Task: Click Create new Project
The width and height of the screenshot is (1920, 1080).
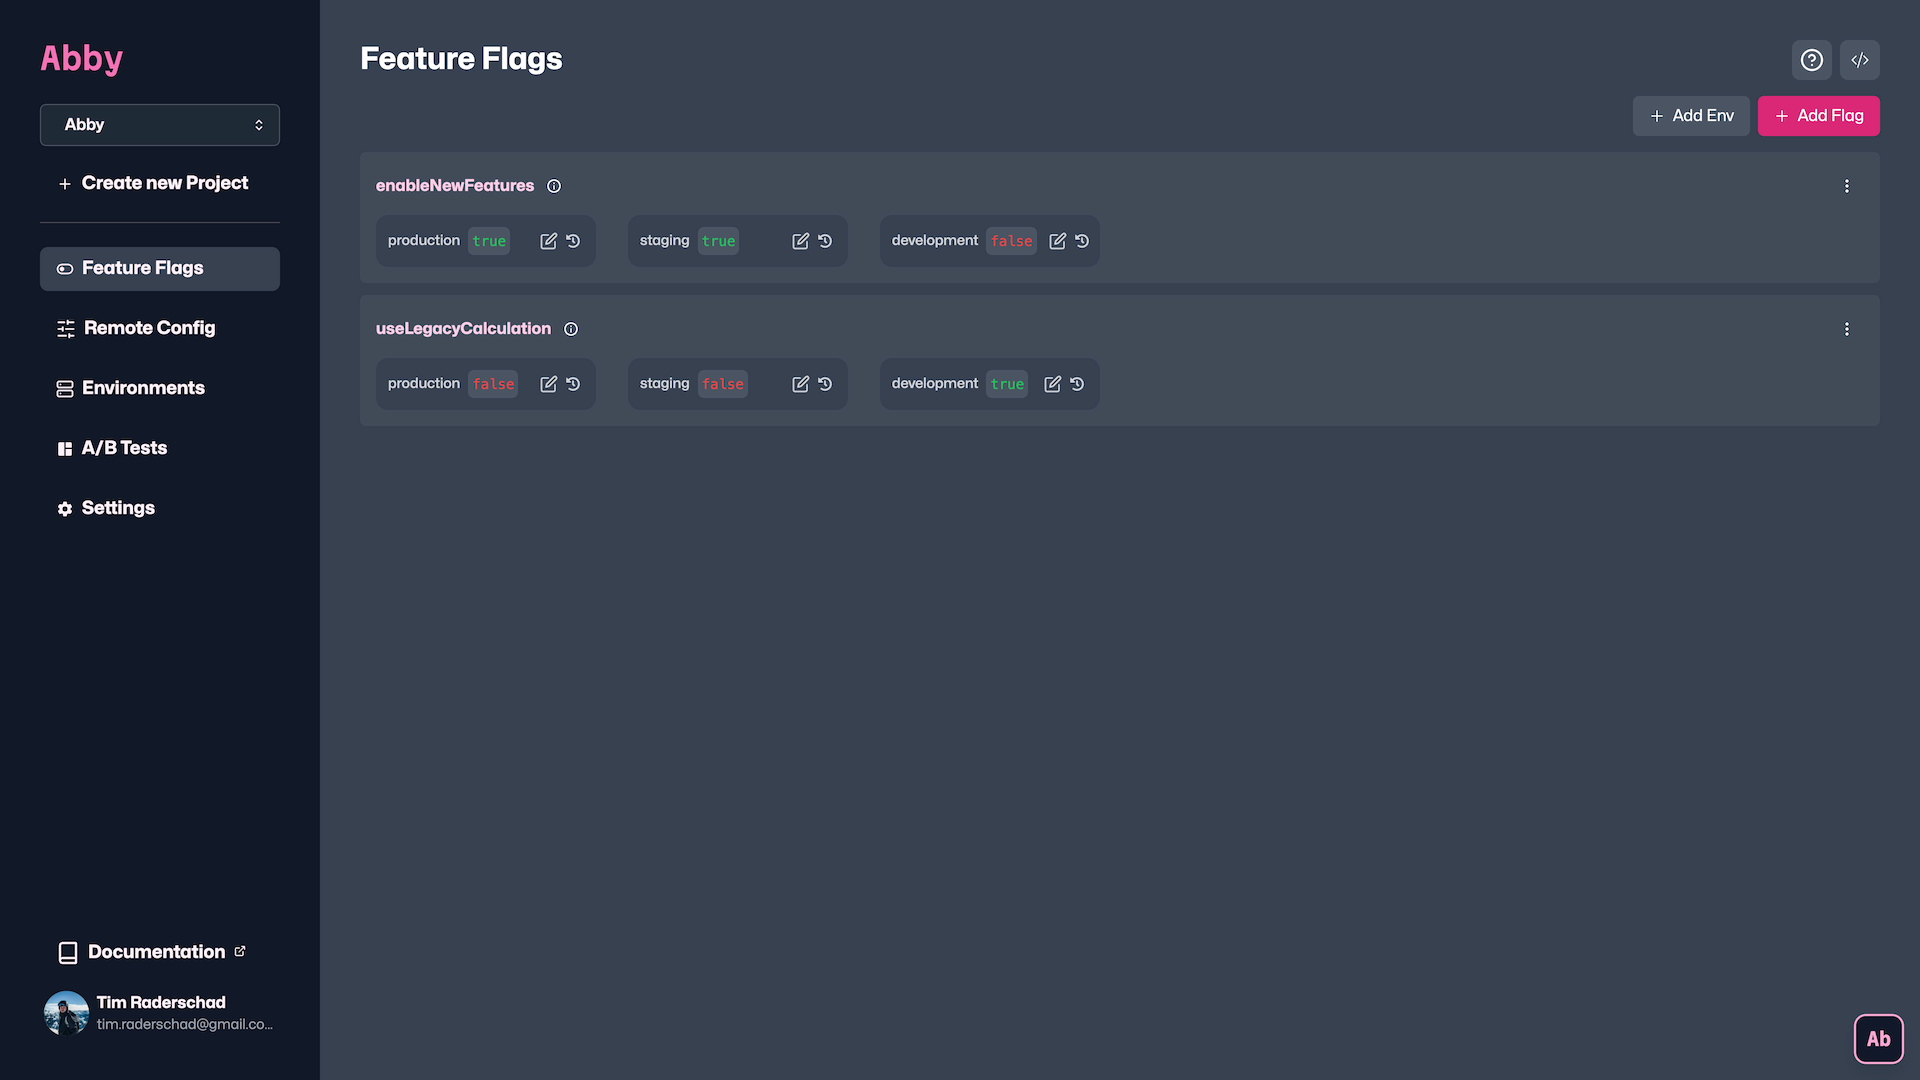Action: click(153, 183)
